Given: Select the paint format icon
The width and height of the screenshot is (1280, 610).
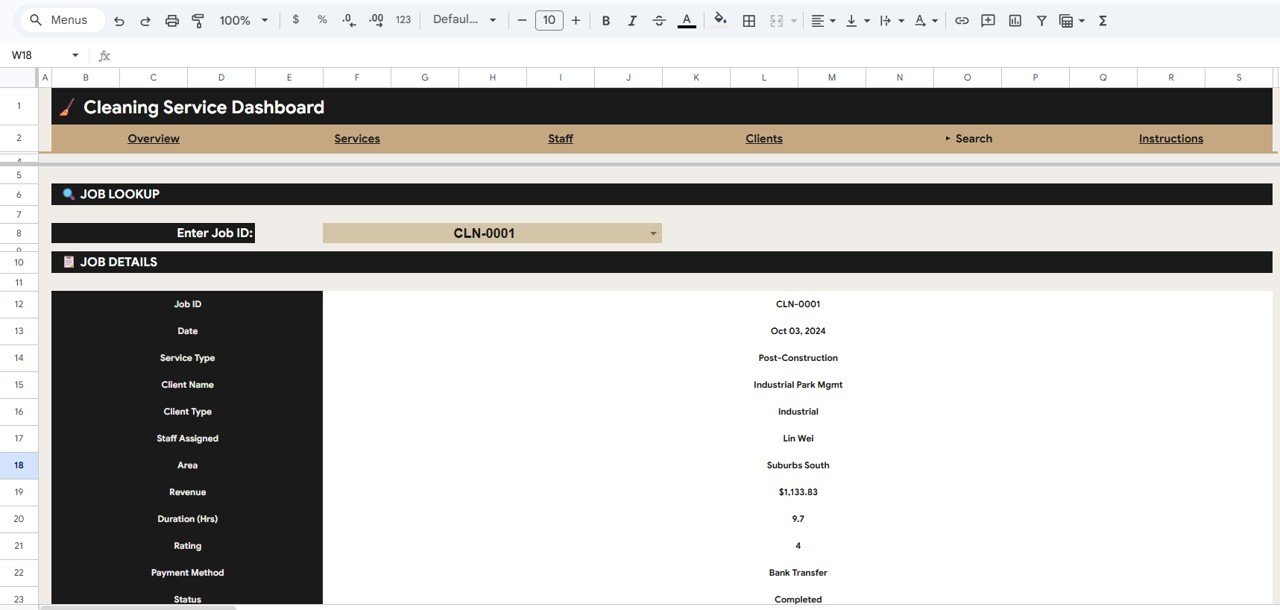Looking at the screenshot, I should 198,20.
